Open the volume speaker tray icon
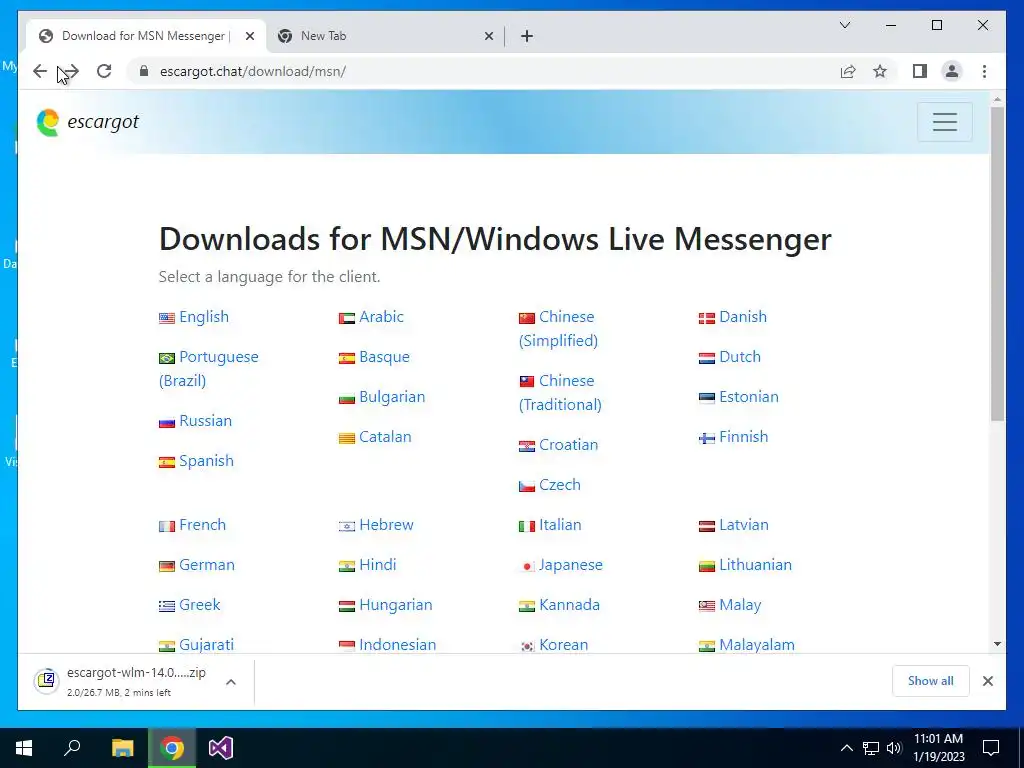This screenshot has height=768, width=1024. tap(895, 748)
